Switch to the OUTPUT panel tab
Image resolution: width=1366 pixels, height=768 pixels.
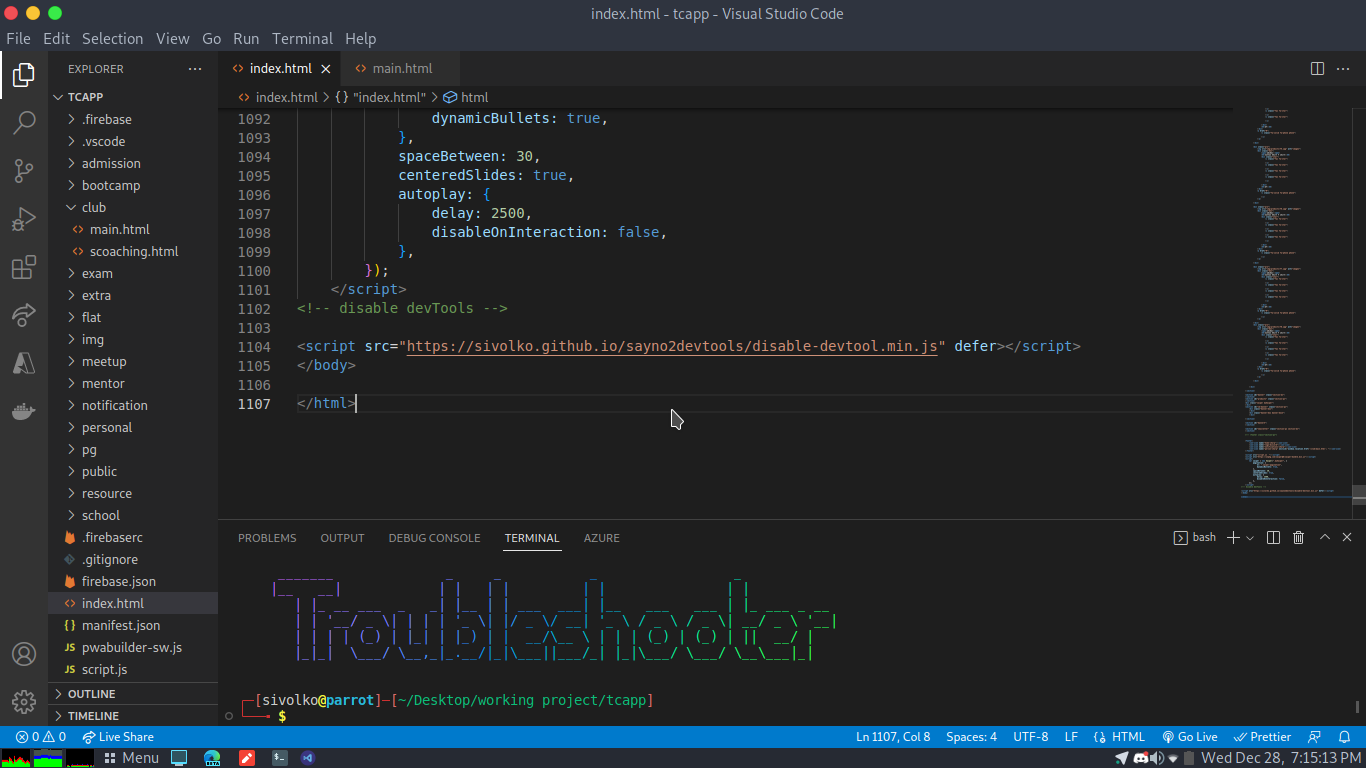[342, 538]
